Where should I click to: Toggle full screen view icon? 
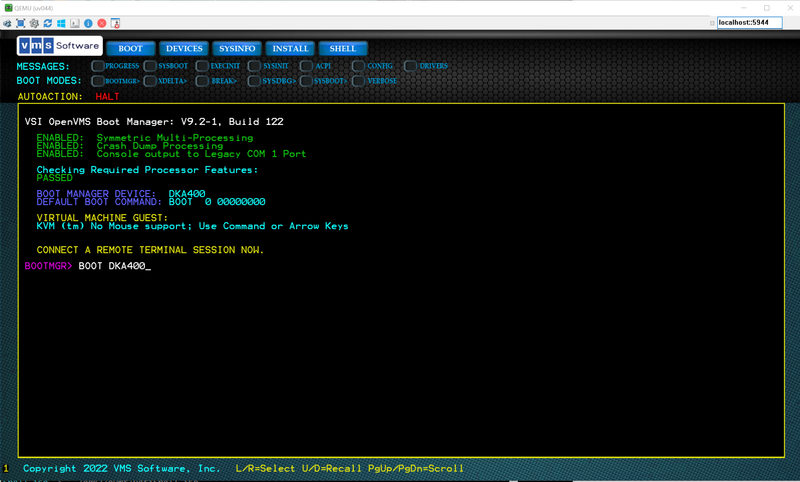[20, 23]
